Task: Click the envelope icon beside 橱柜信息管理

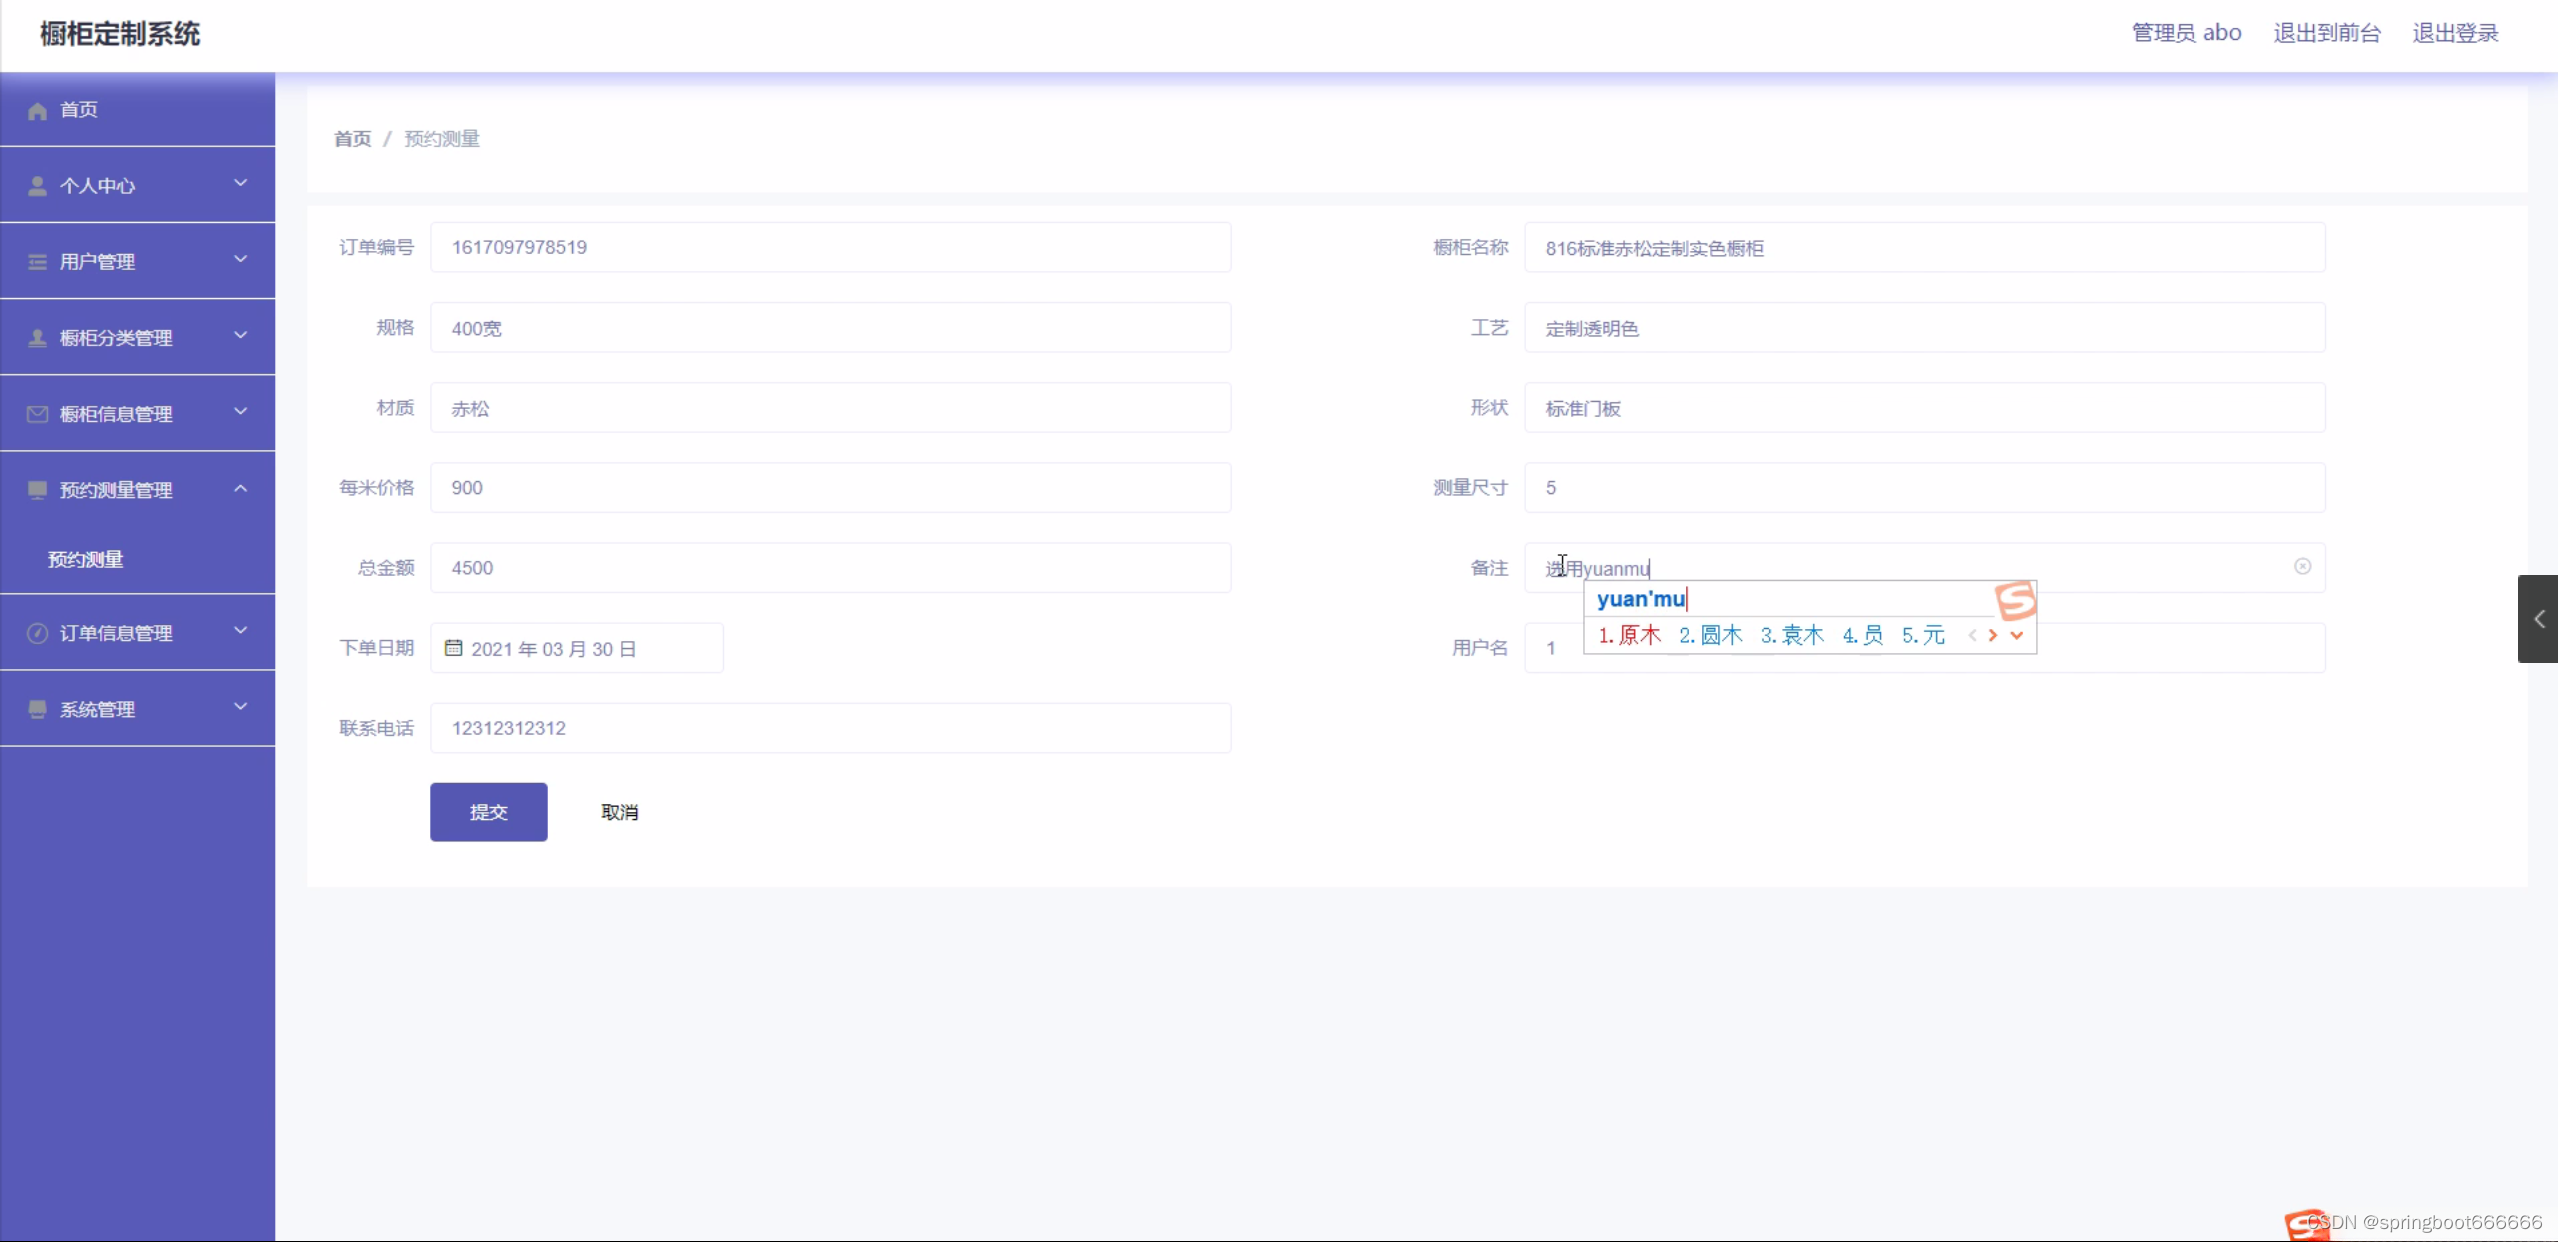Action: [37, 414]
